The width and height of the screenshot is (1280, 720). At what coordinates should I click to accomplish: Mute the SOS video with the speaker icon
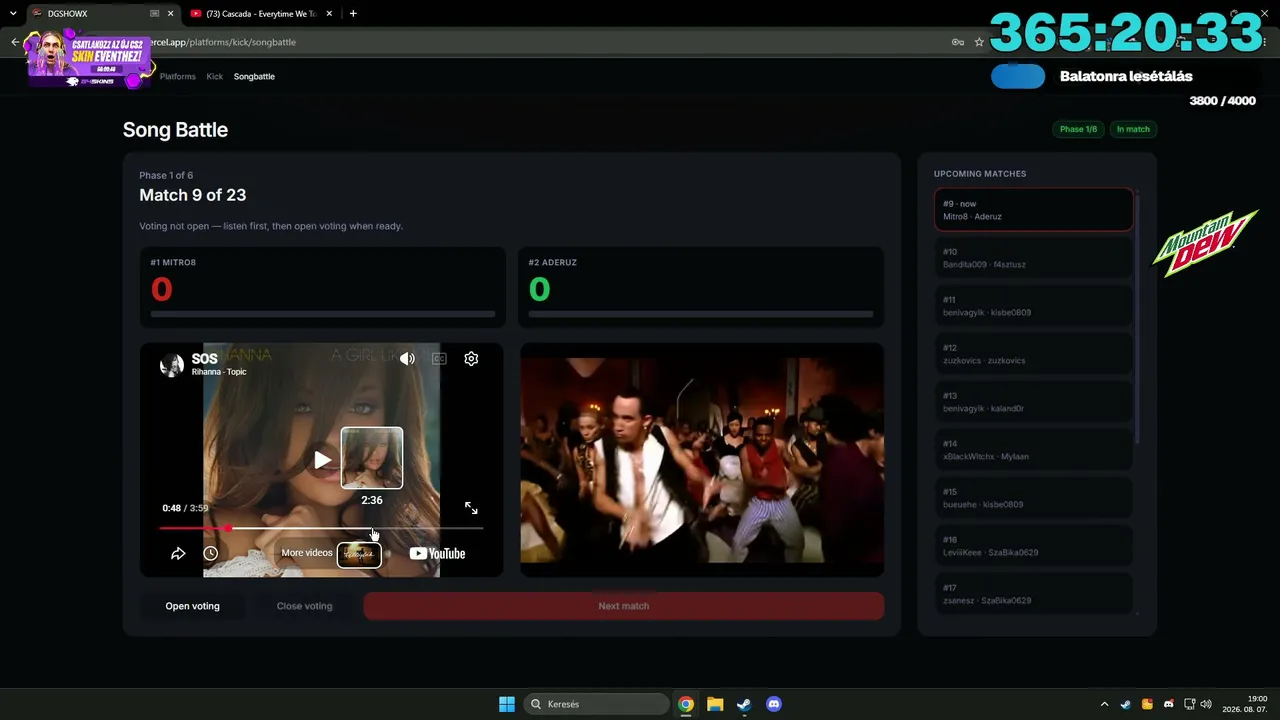(x=407, y=359)
